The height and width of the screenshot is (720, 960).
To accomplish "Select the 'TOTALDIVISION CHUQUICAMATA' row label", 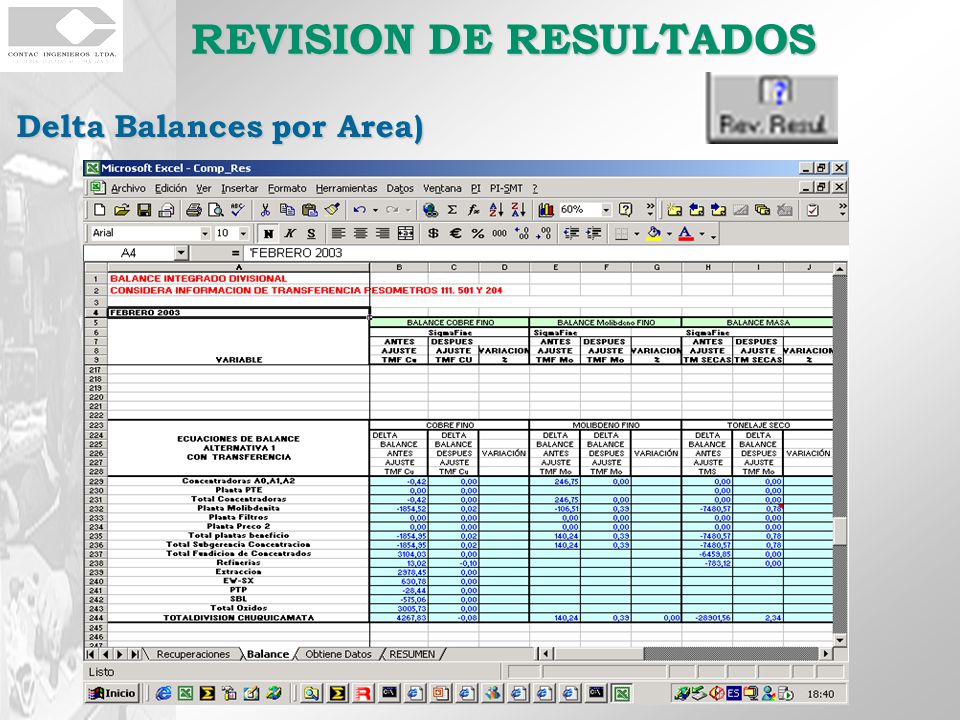I will (238, 618).
